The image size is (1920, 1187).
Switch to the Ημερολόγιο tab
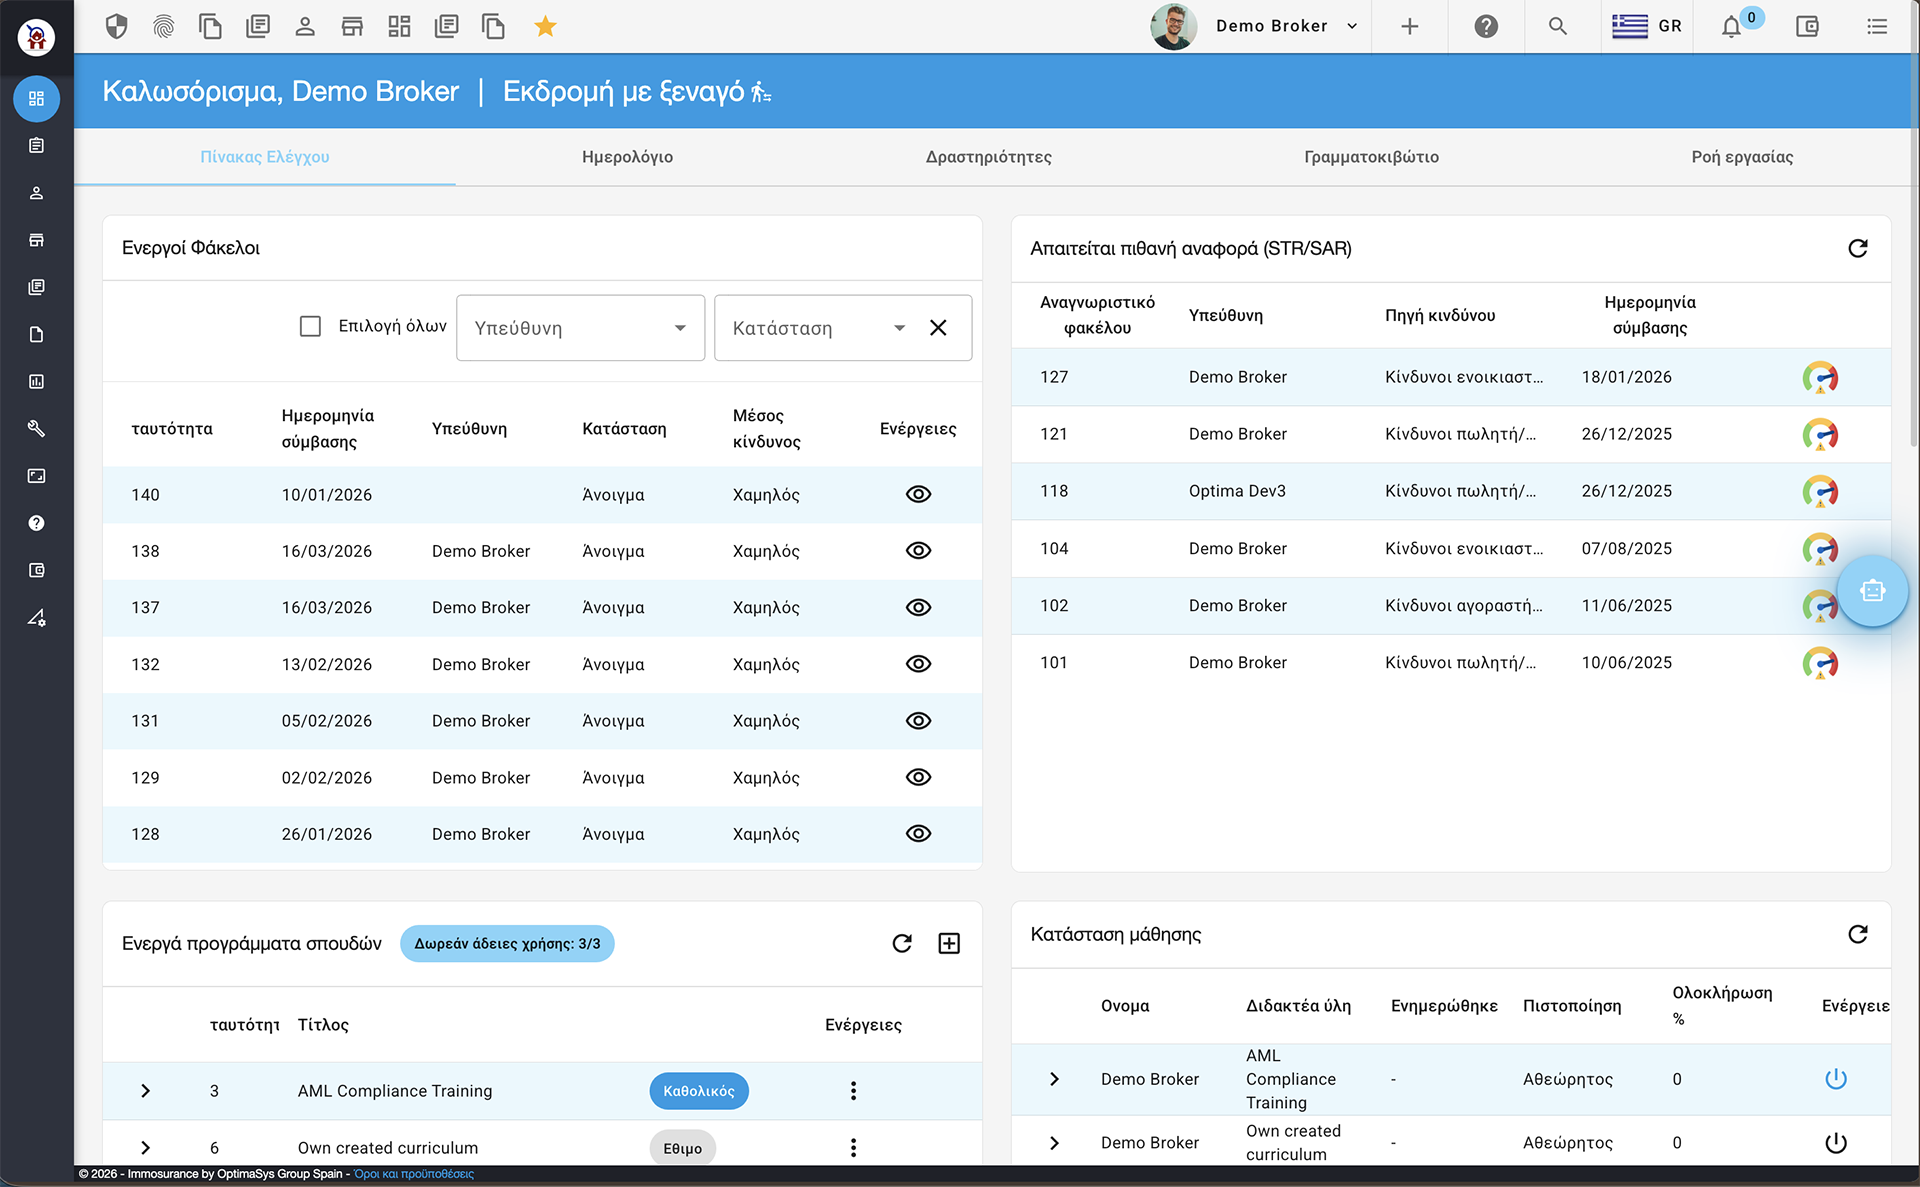[x=627, y=157]
